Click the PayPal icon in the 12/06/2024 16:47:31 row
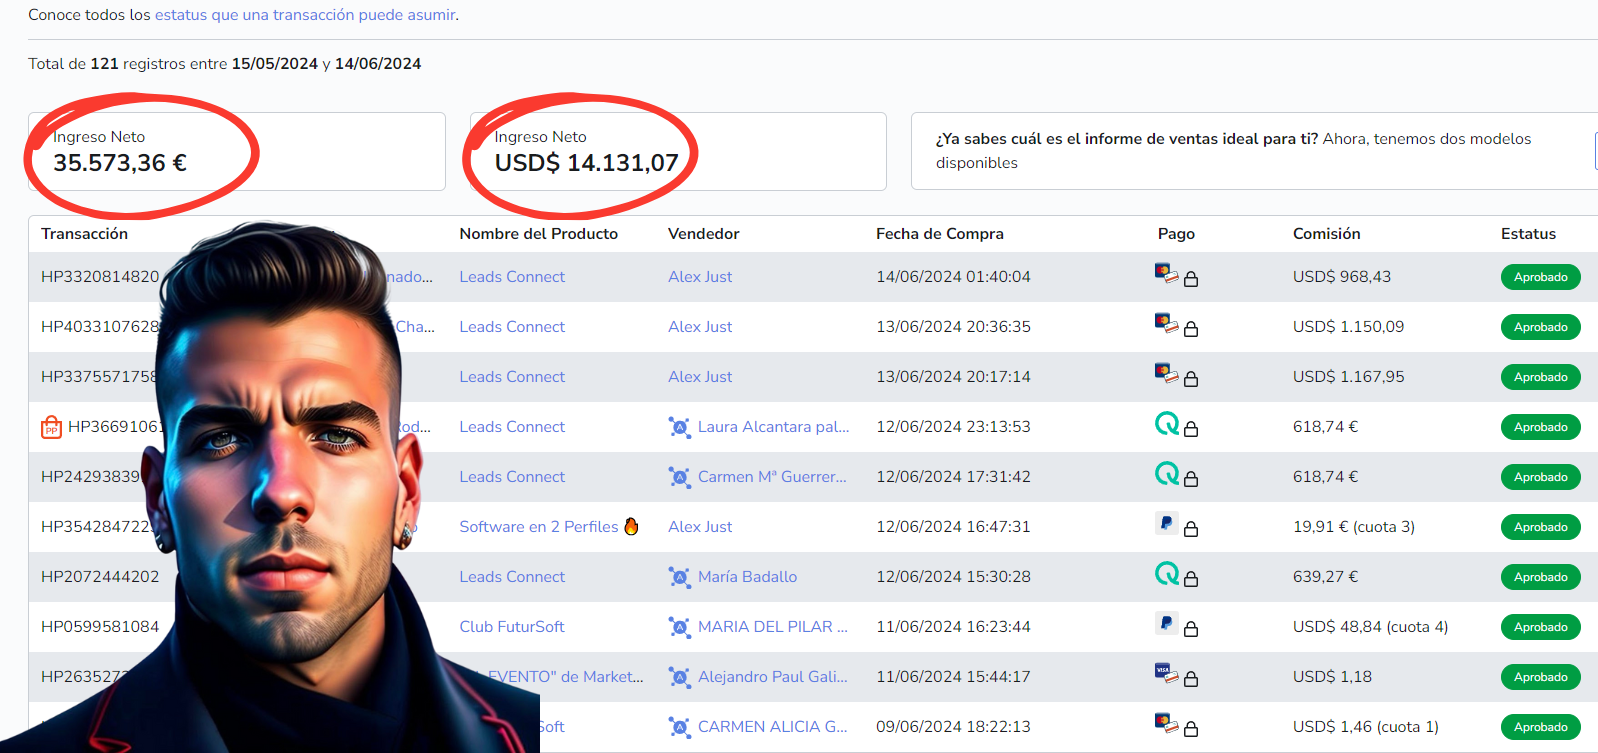 tap(1166, 523)
